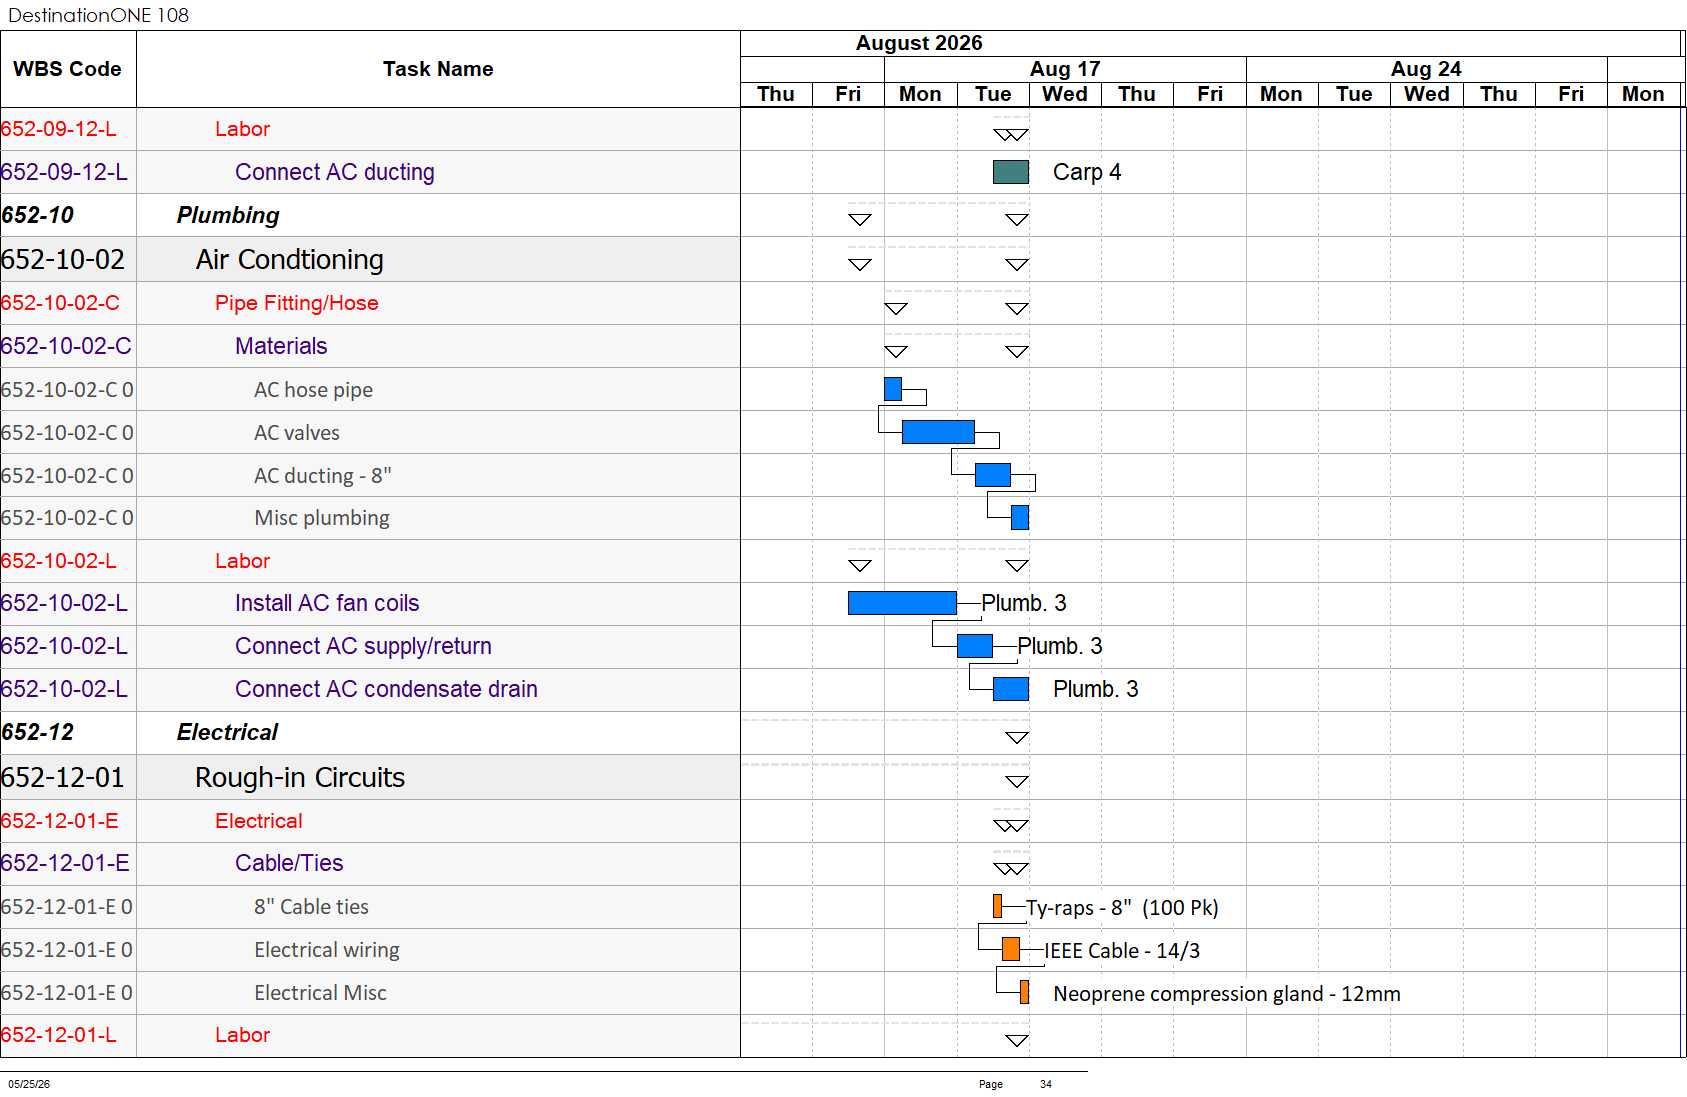Click the DestinationONE 108 title
The width and height of the screenshot is (1687, 1097).
[x=98, y=15]
